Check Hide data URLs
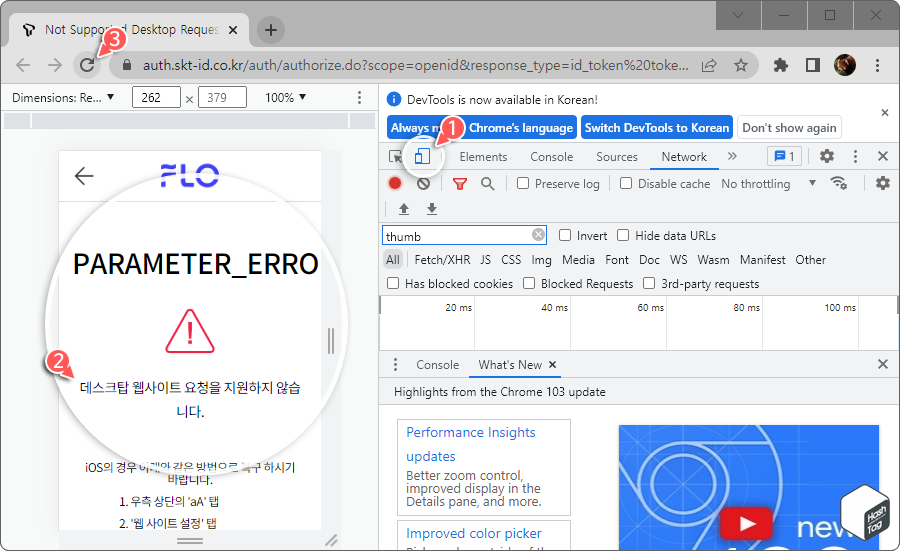The image size is (900, 551). coord(623,235)
